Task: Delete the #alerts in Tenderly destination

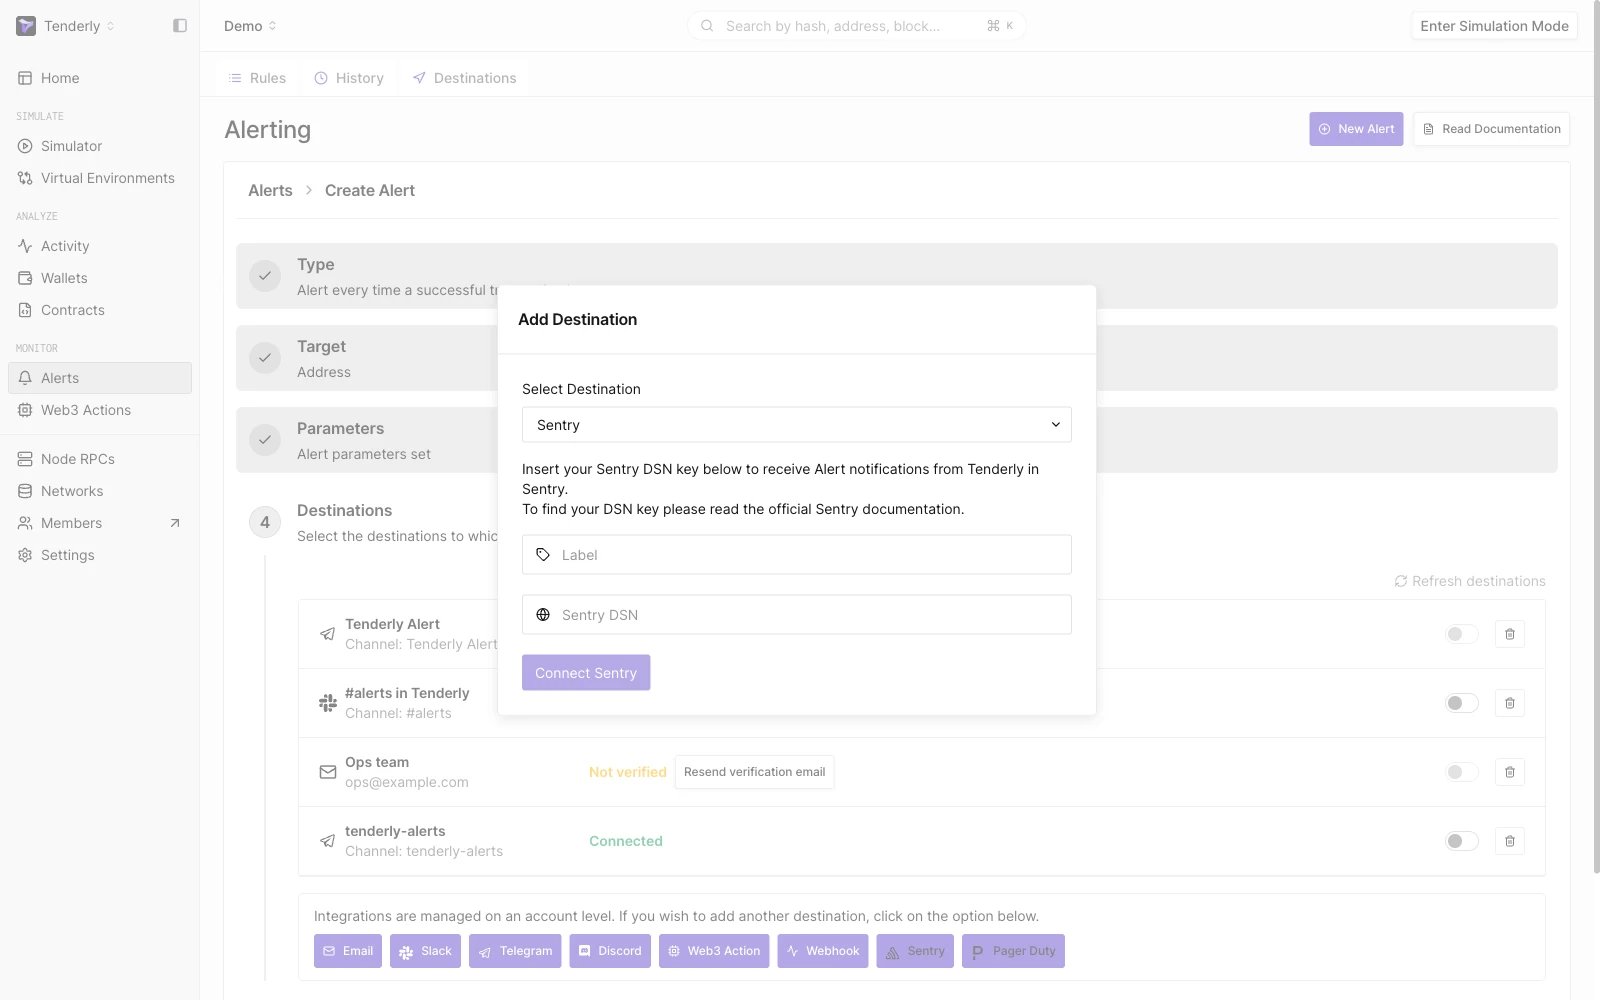Action: [x=1510, y=703]
